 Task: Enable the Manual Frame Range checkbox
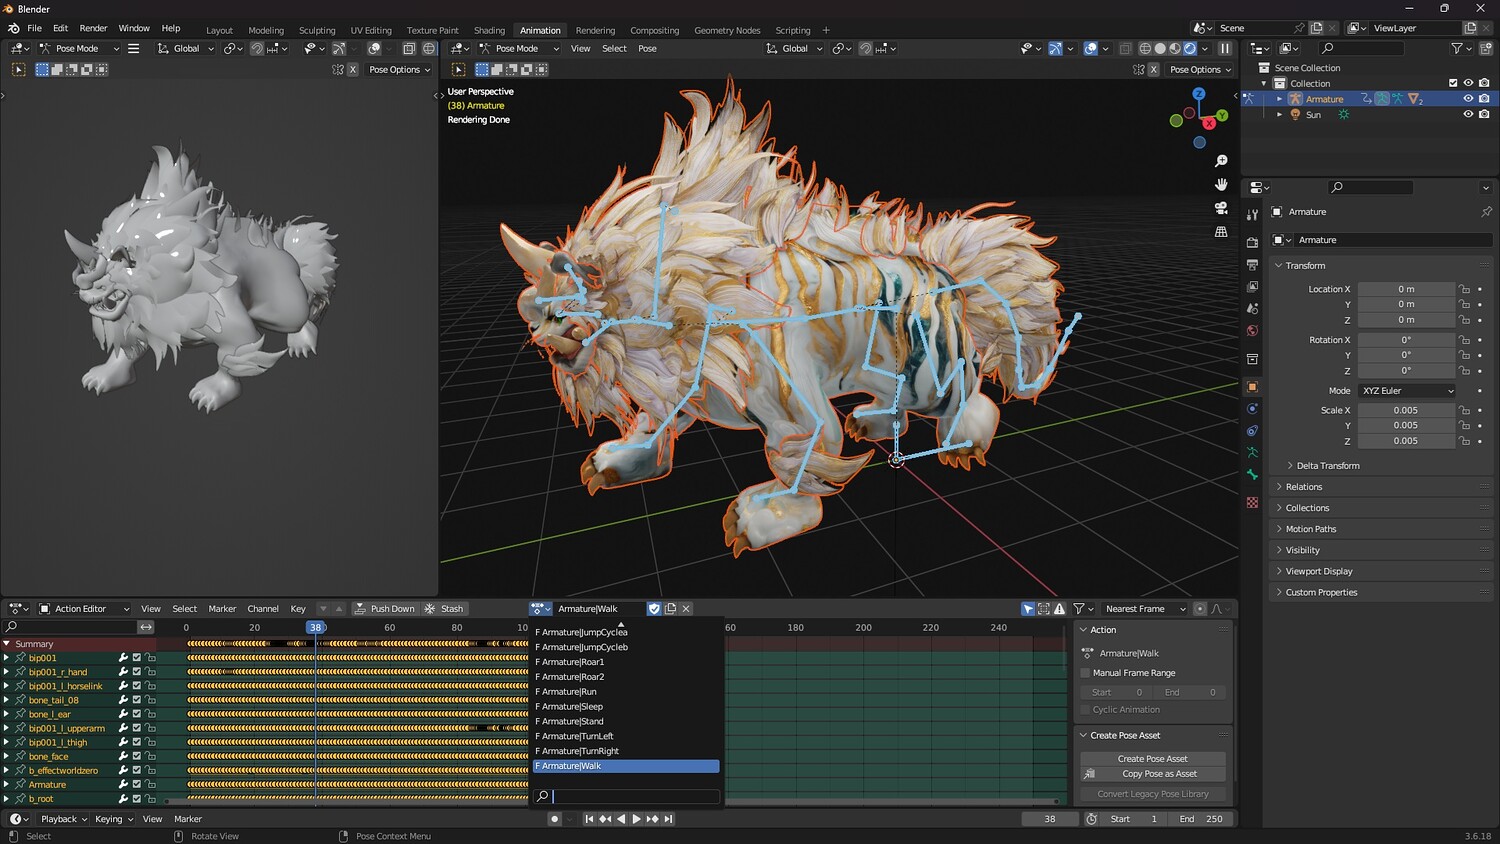click(1085, 673)
